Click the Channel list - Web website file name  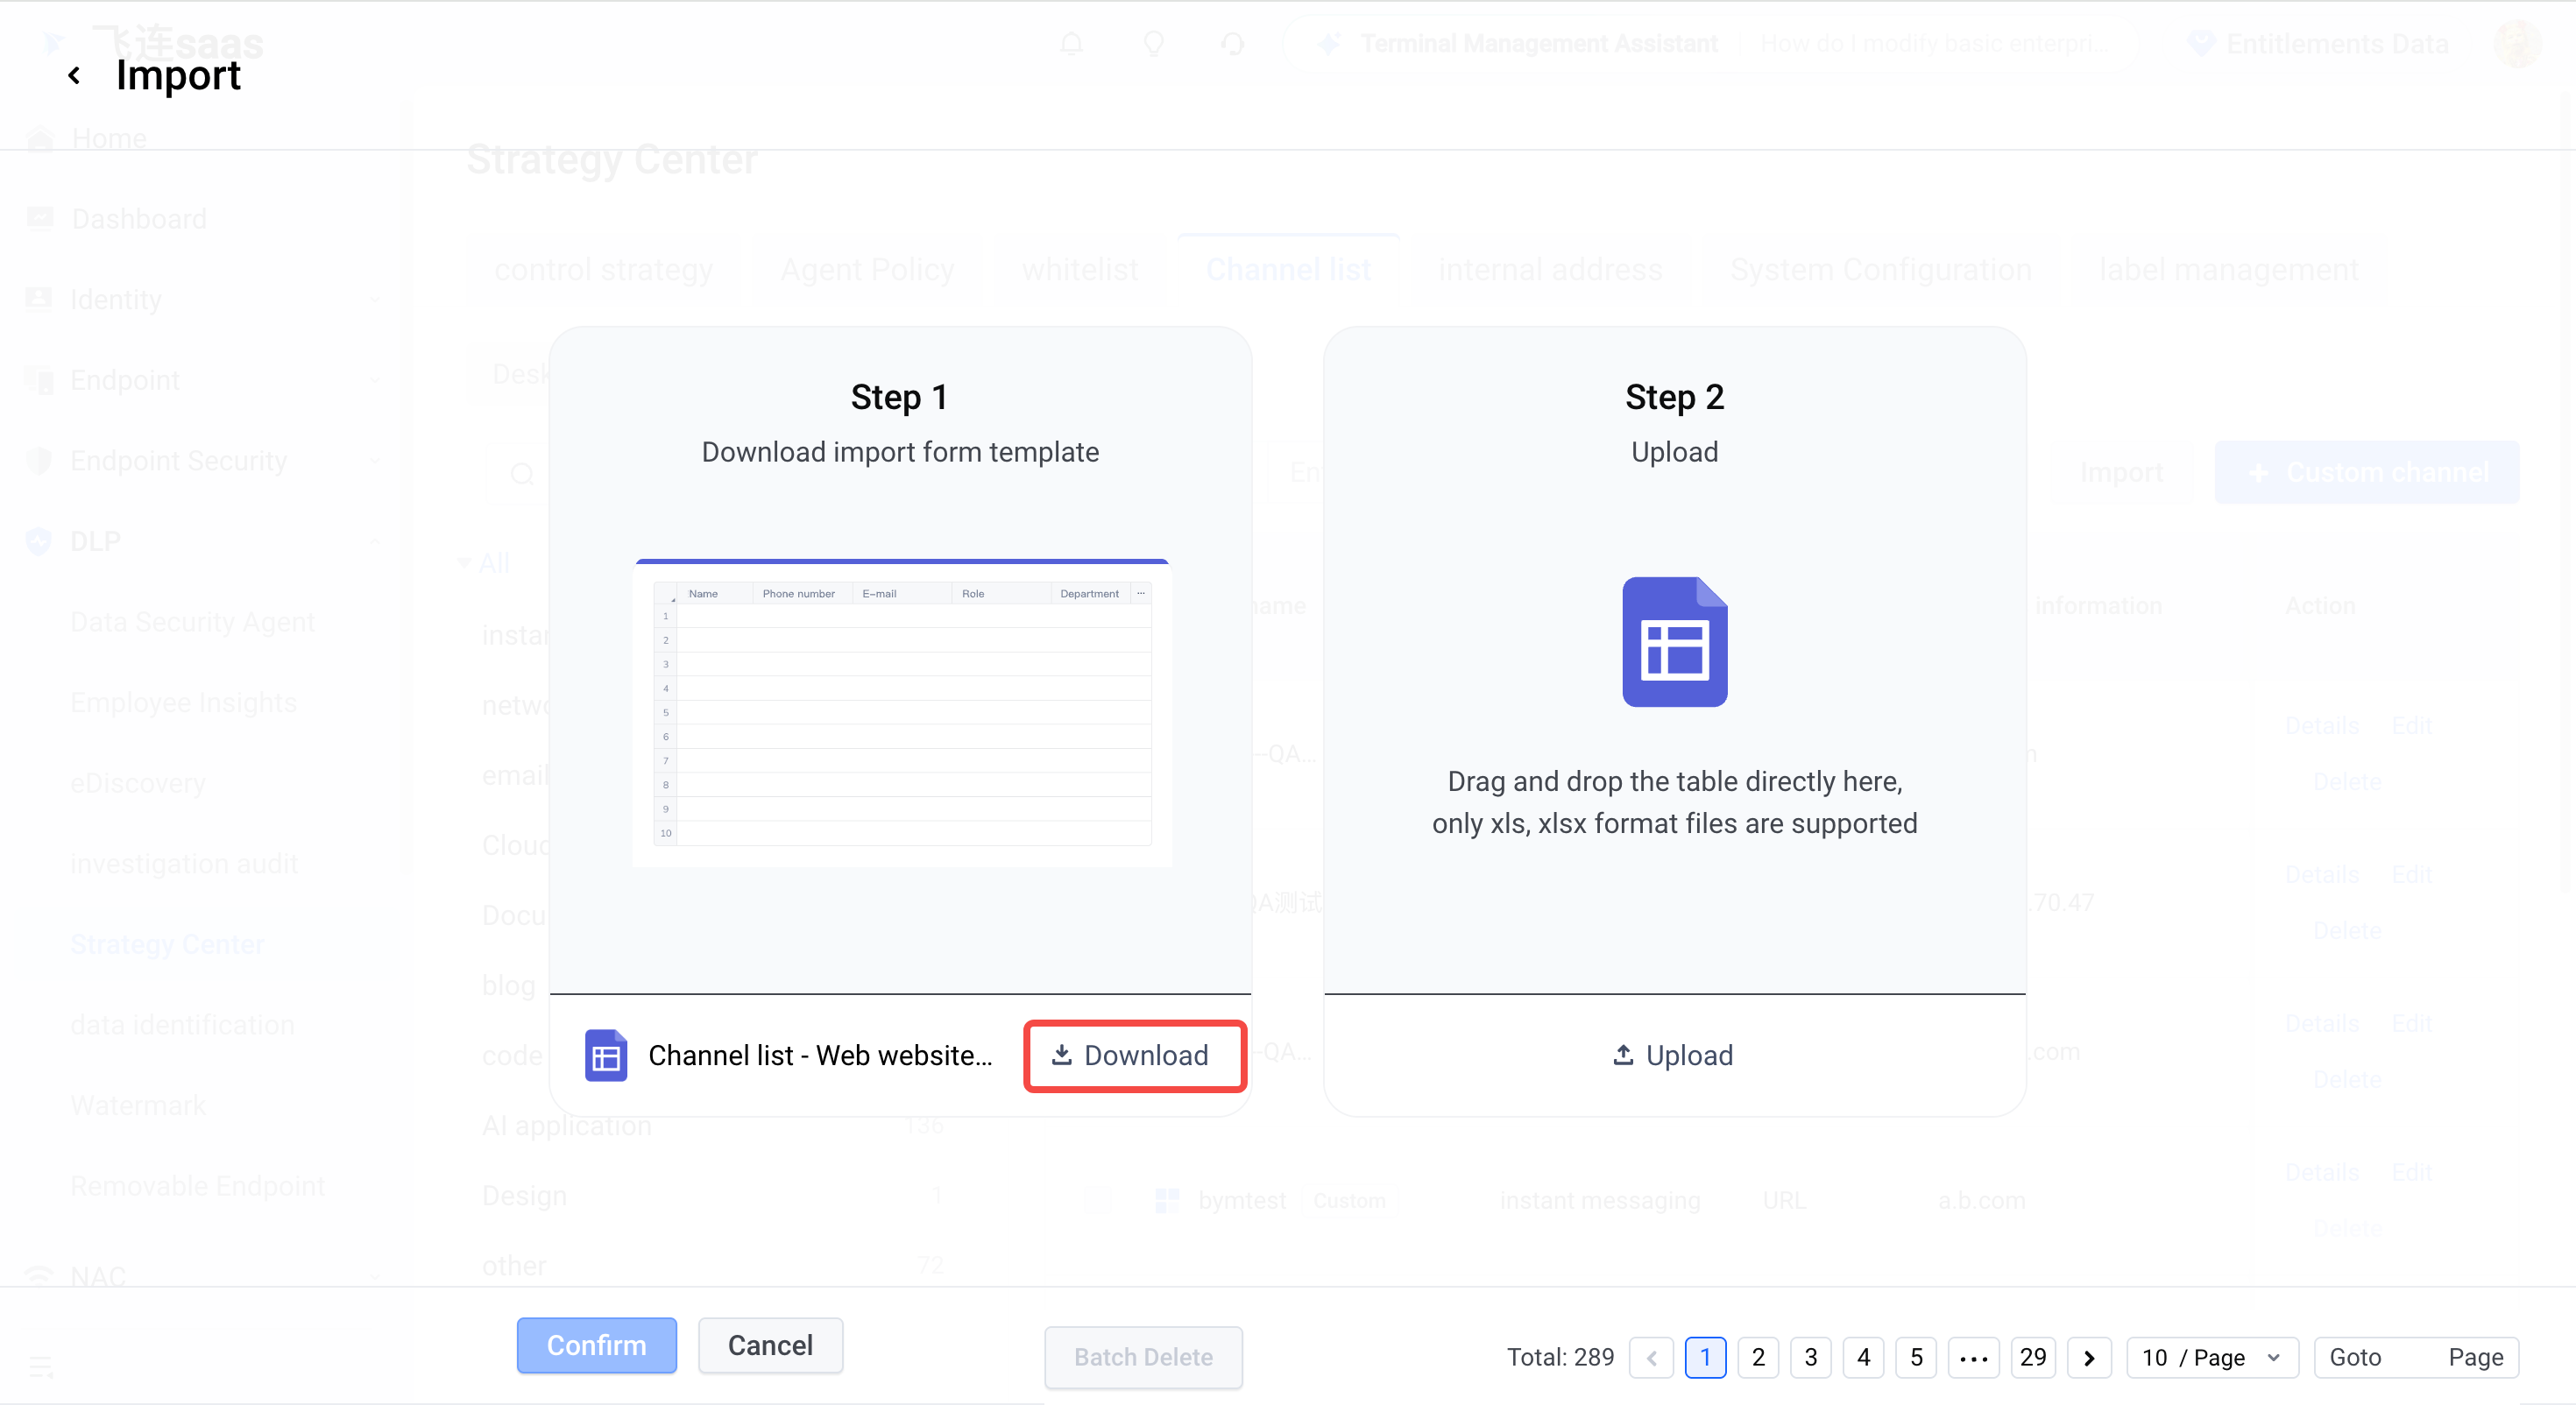pyautogui.click(x=820, y=1056)
